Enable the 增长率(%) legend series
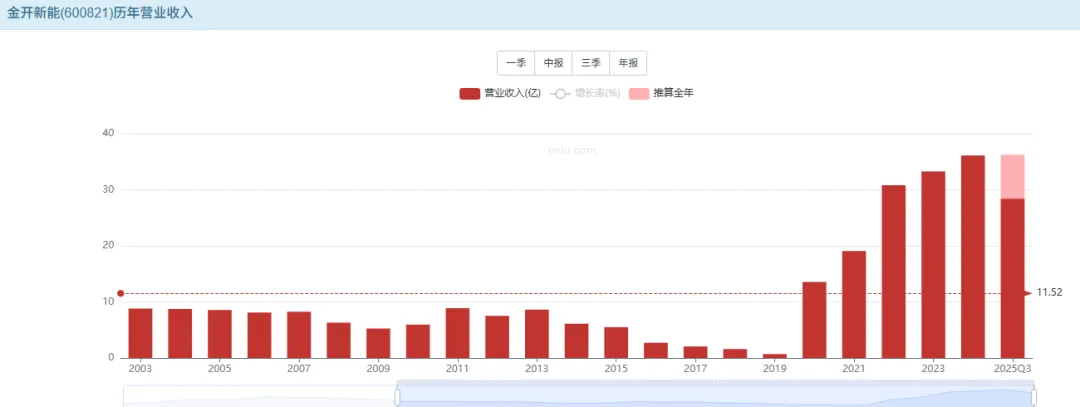Screen dimensions: 1080x407 (x=585, y=94)
